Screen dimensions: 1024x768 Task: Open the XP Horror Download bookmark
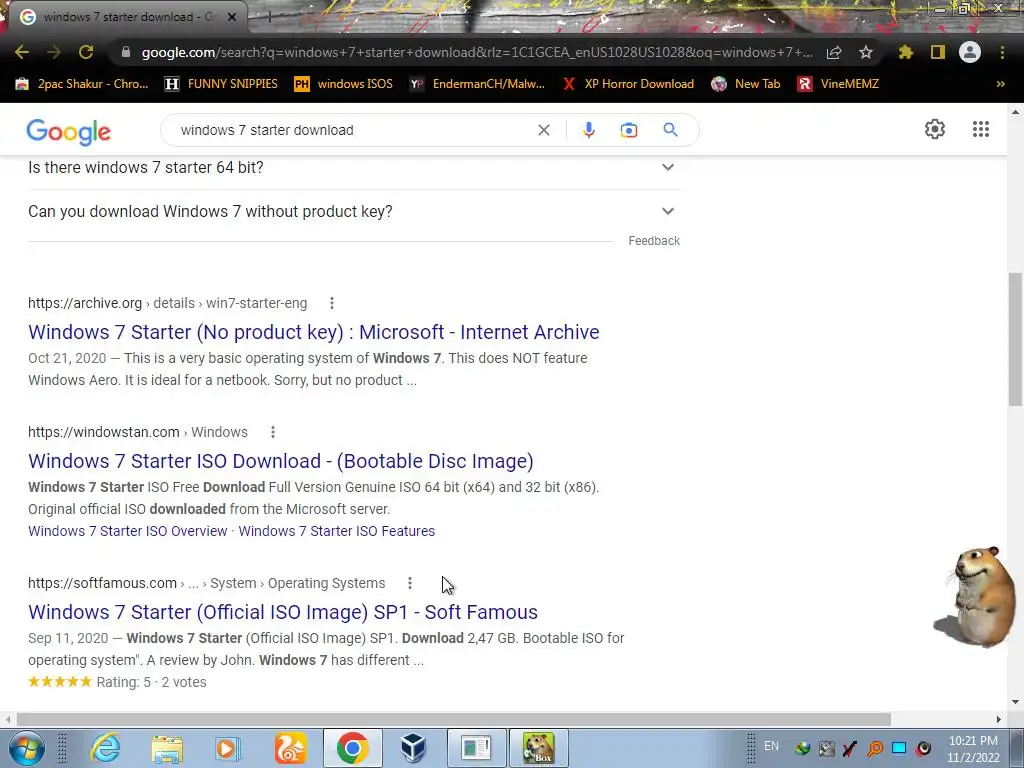coord(628,84)
